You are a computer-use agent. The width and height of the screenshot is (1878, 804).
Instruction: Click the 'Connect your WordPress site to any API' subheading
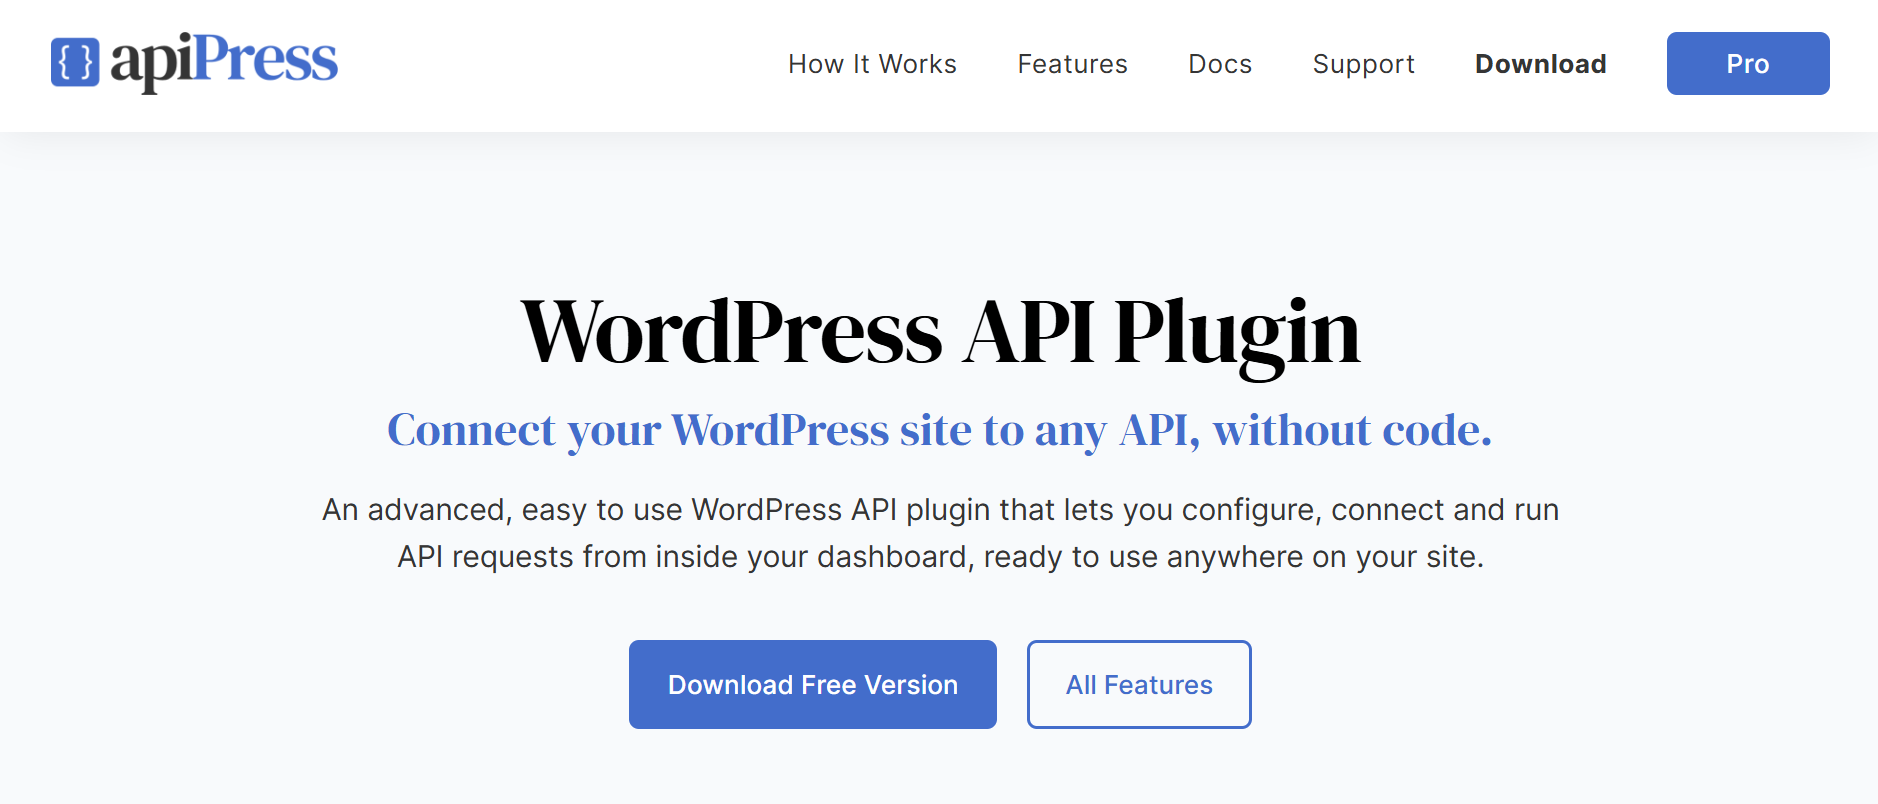click(x=940, y=431)
